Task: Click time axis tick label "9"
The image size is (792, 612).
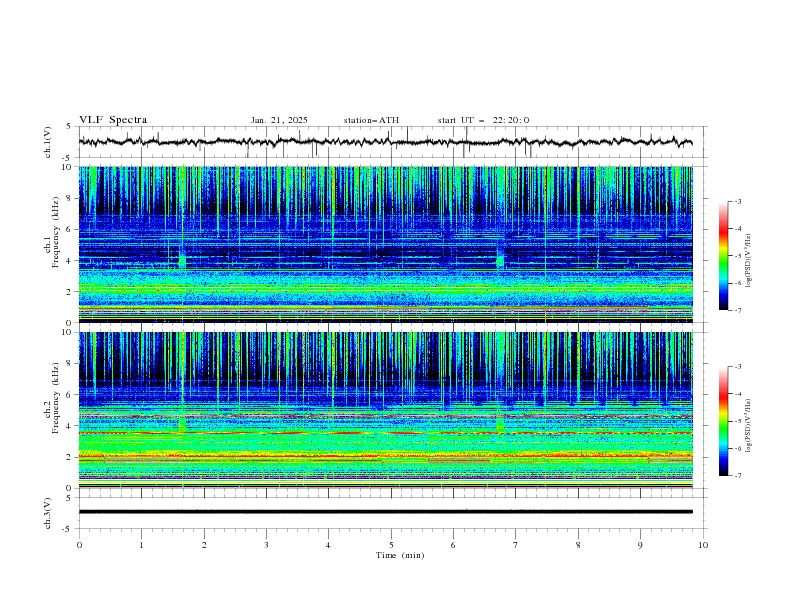Action: 640,545
